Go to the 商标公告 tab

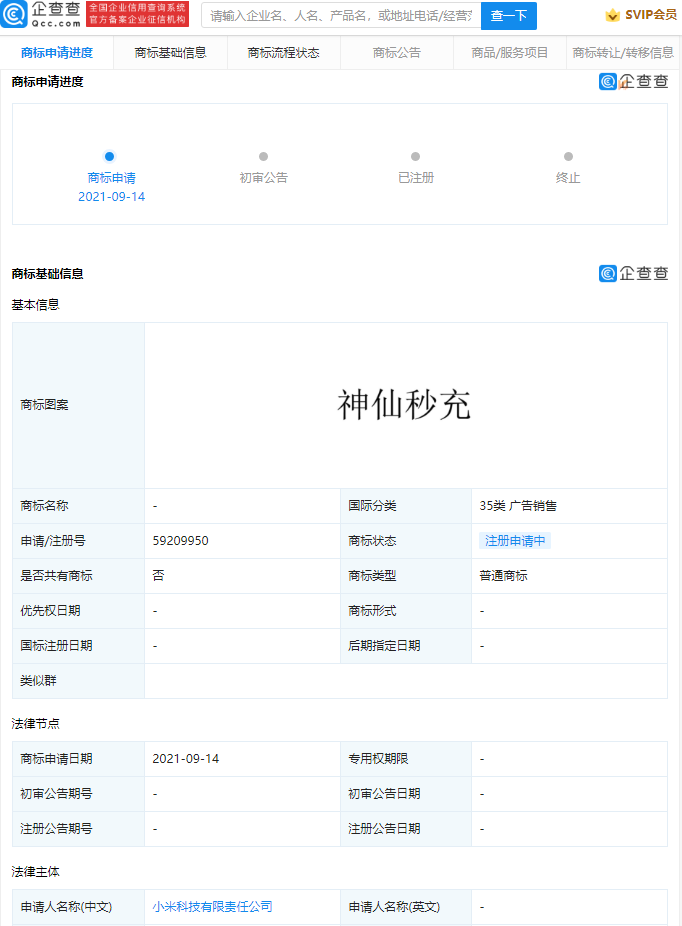[x=397, y=53]
